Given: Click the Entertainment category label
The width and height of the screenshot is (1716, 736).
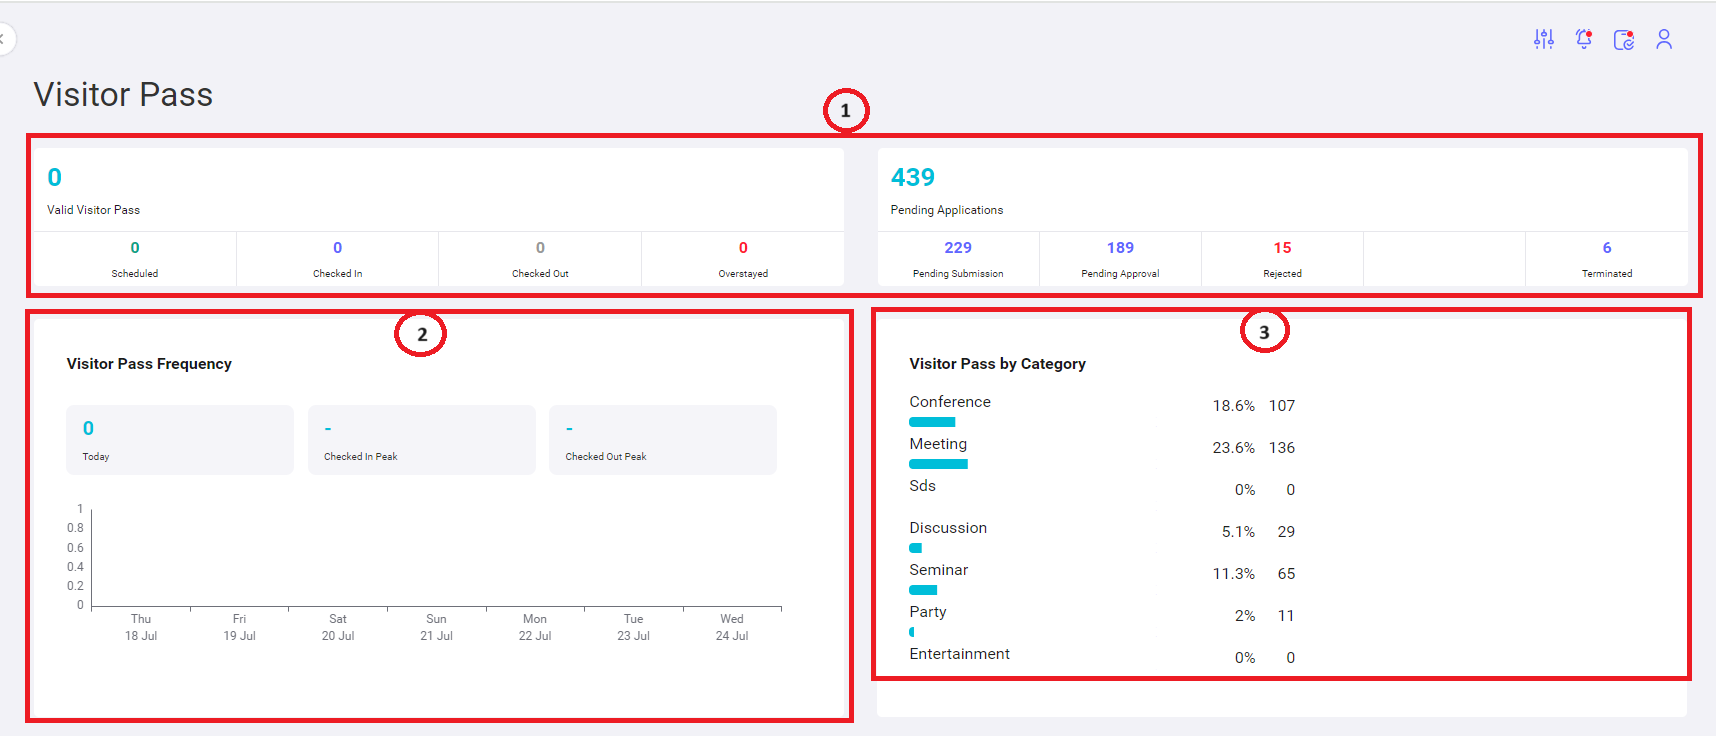Looking at the screenshot, I should pos(959,654).
